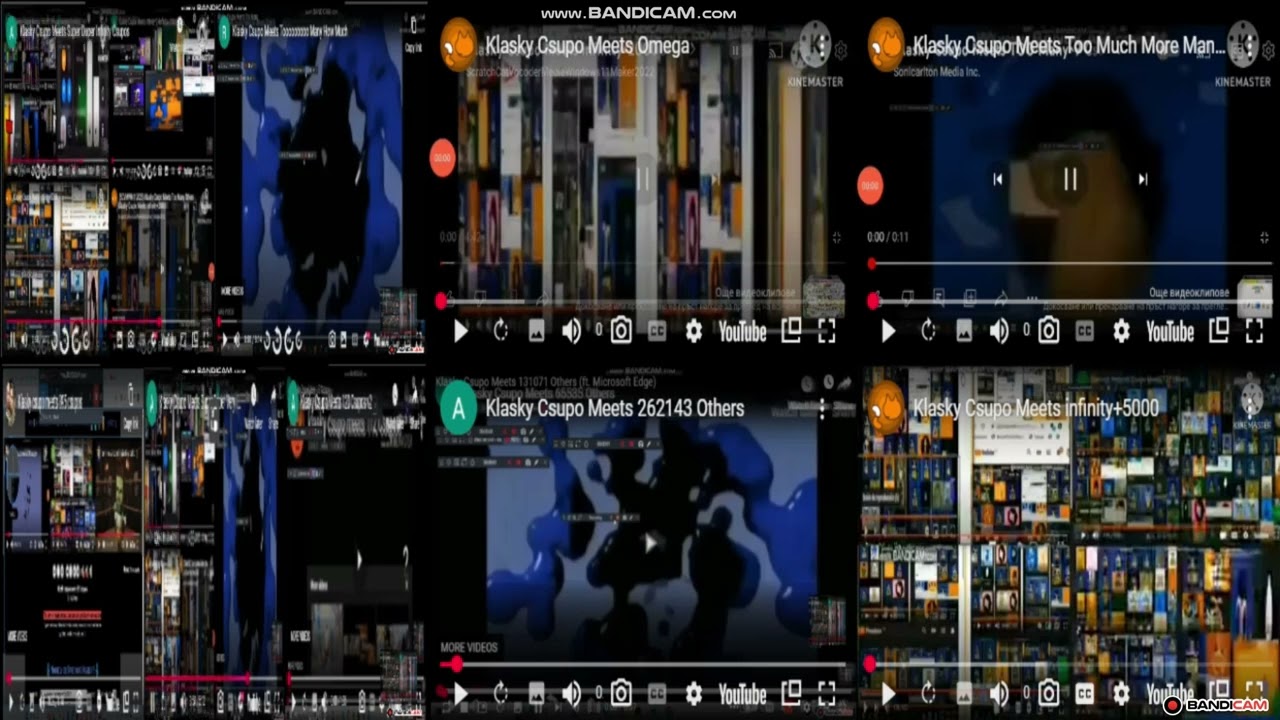
Task: Open orange channel avatar of Meets Omega video
Action: coord(458,46)
